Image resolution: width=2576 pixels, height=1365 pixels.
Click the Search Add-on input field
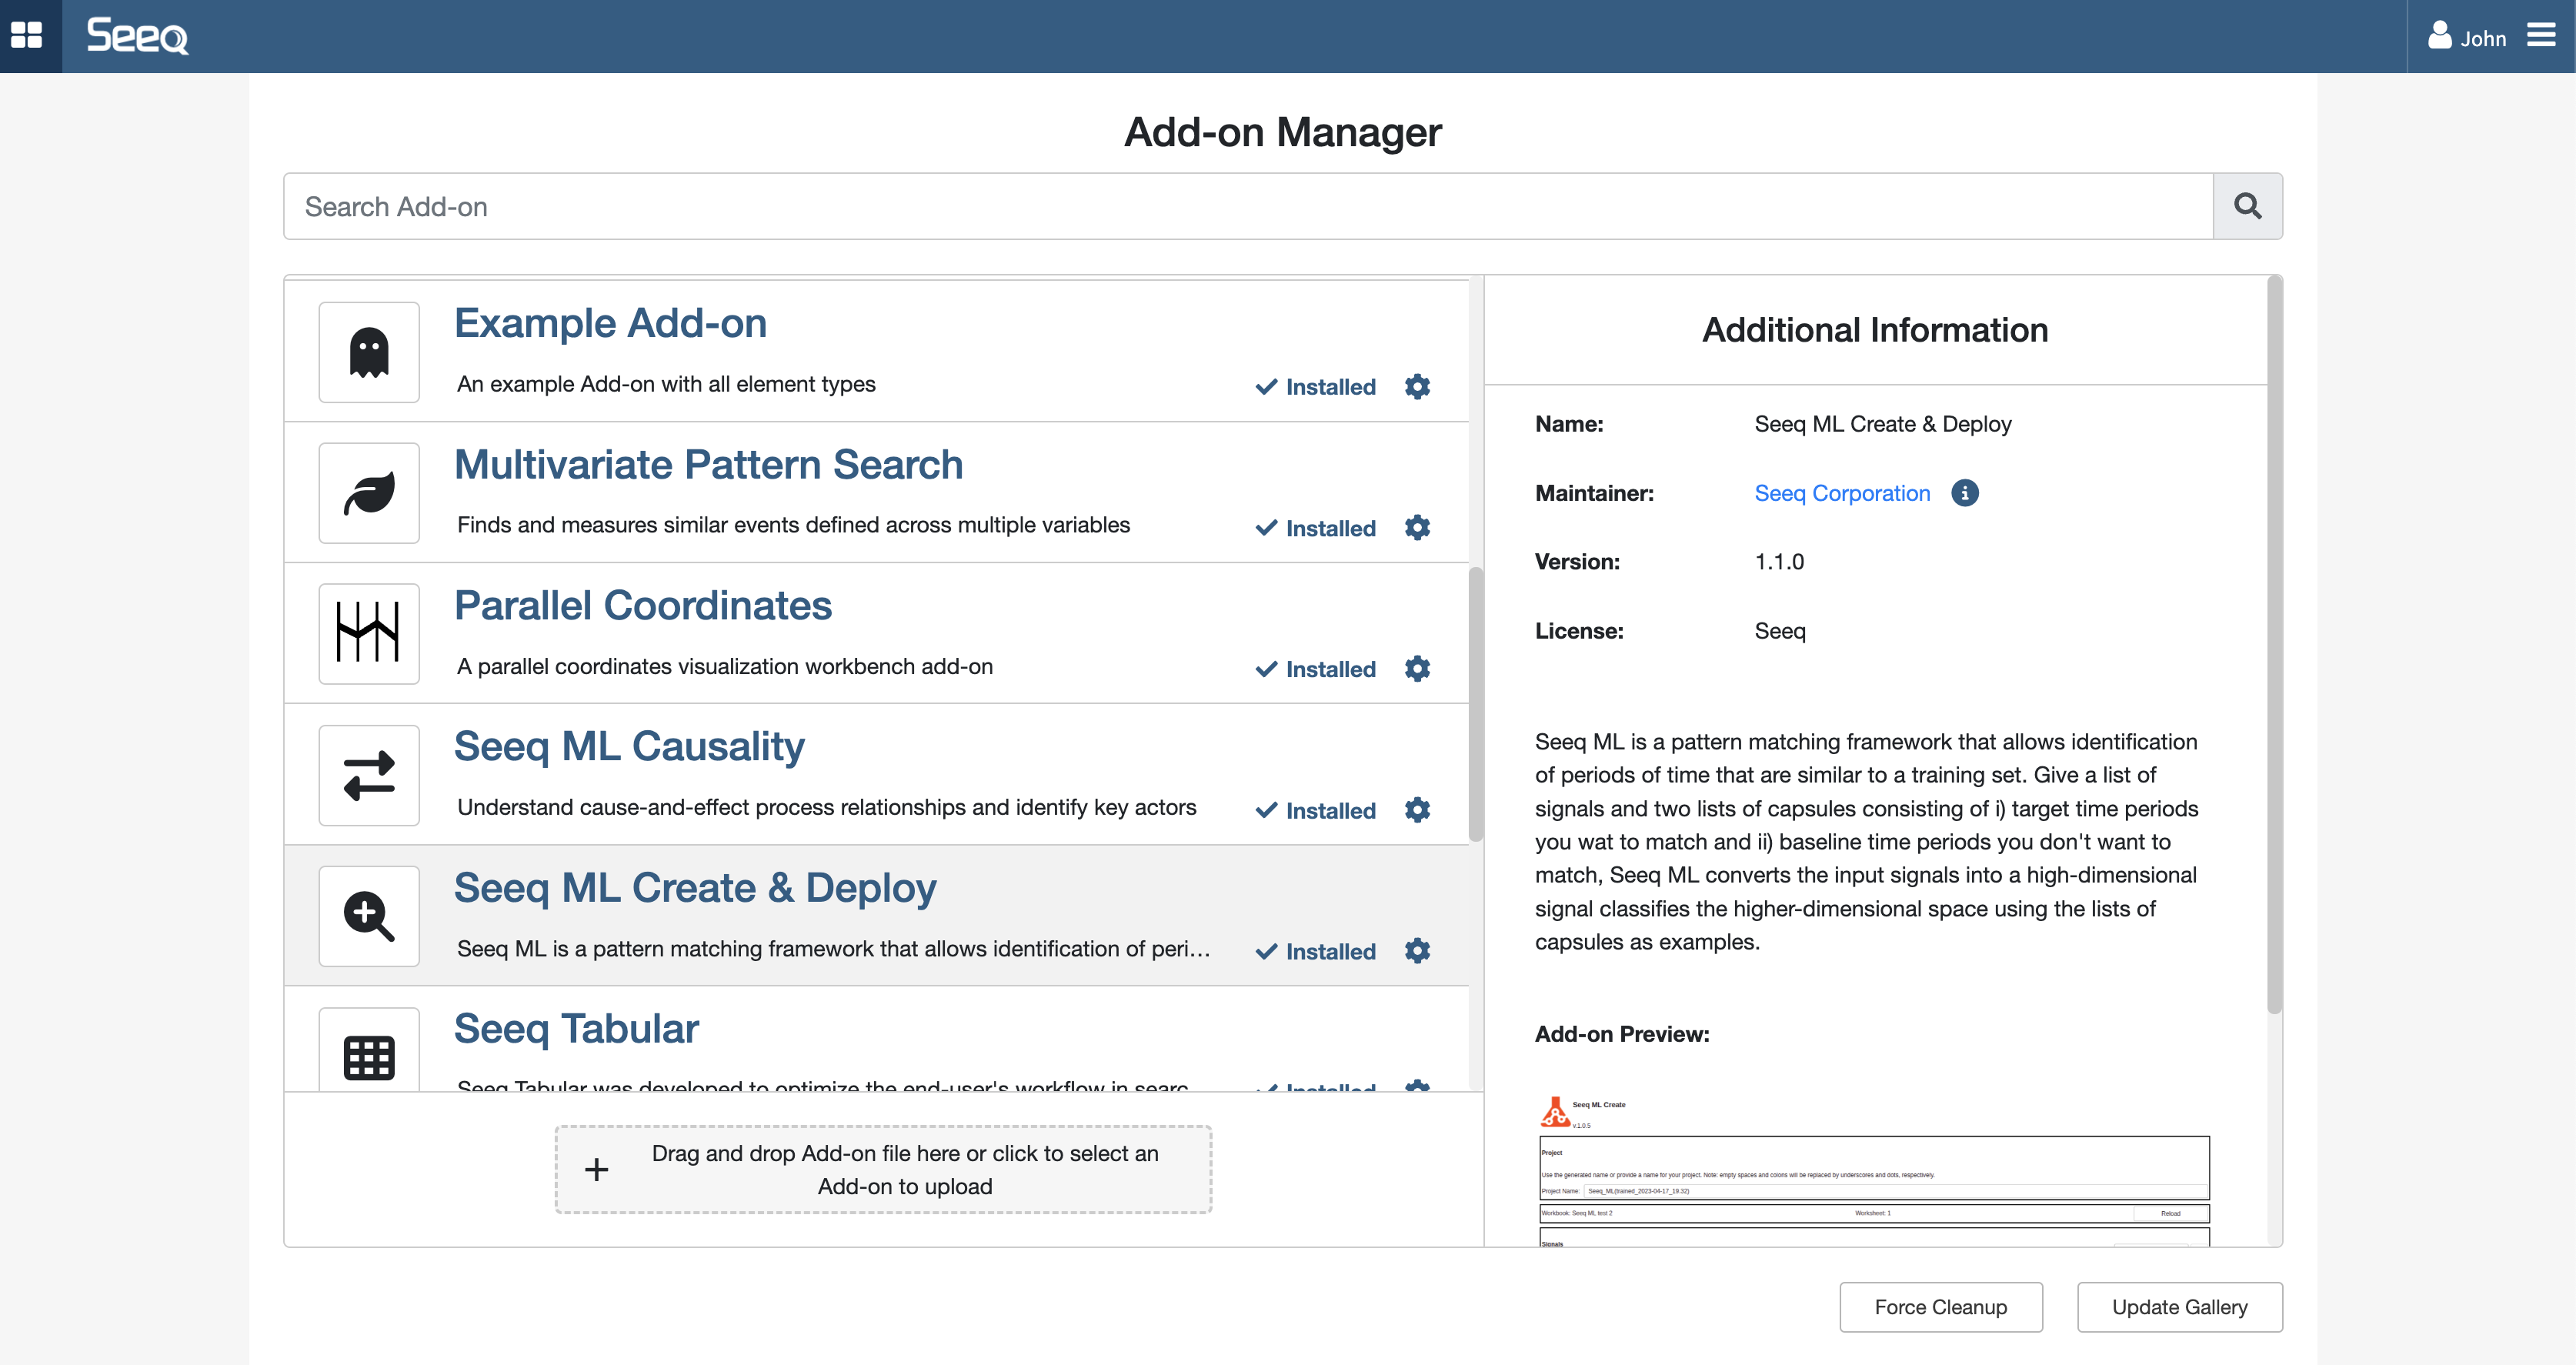(x=1000, y=205)
